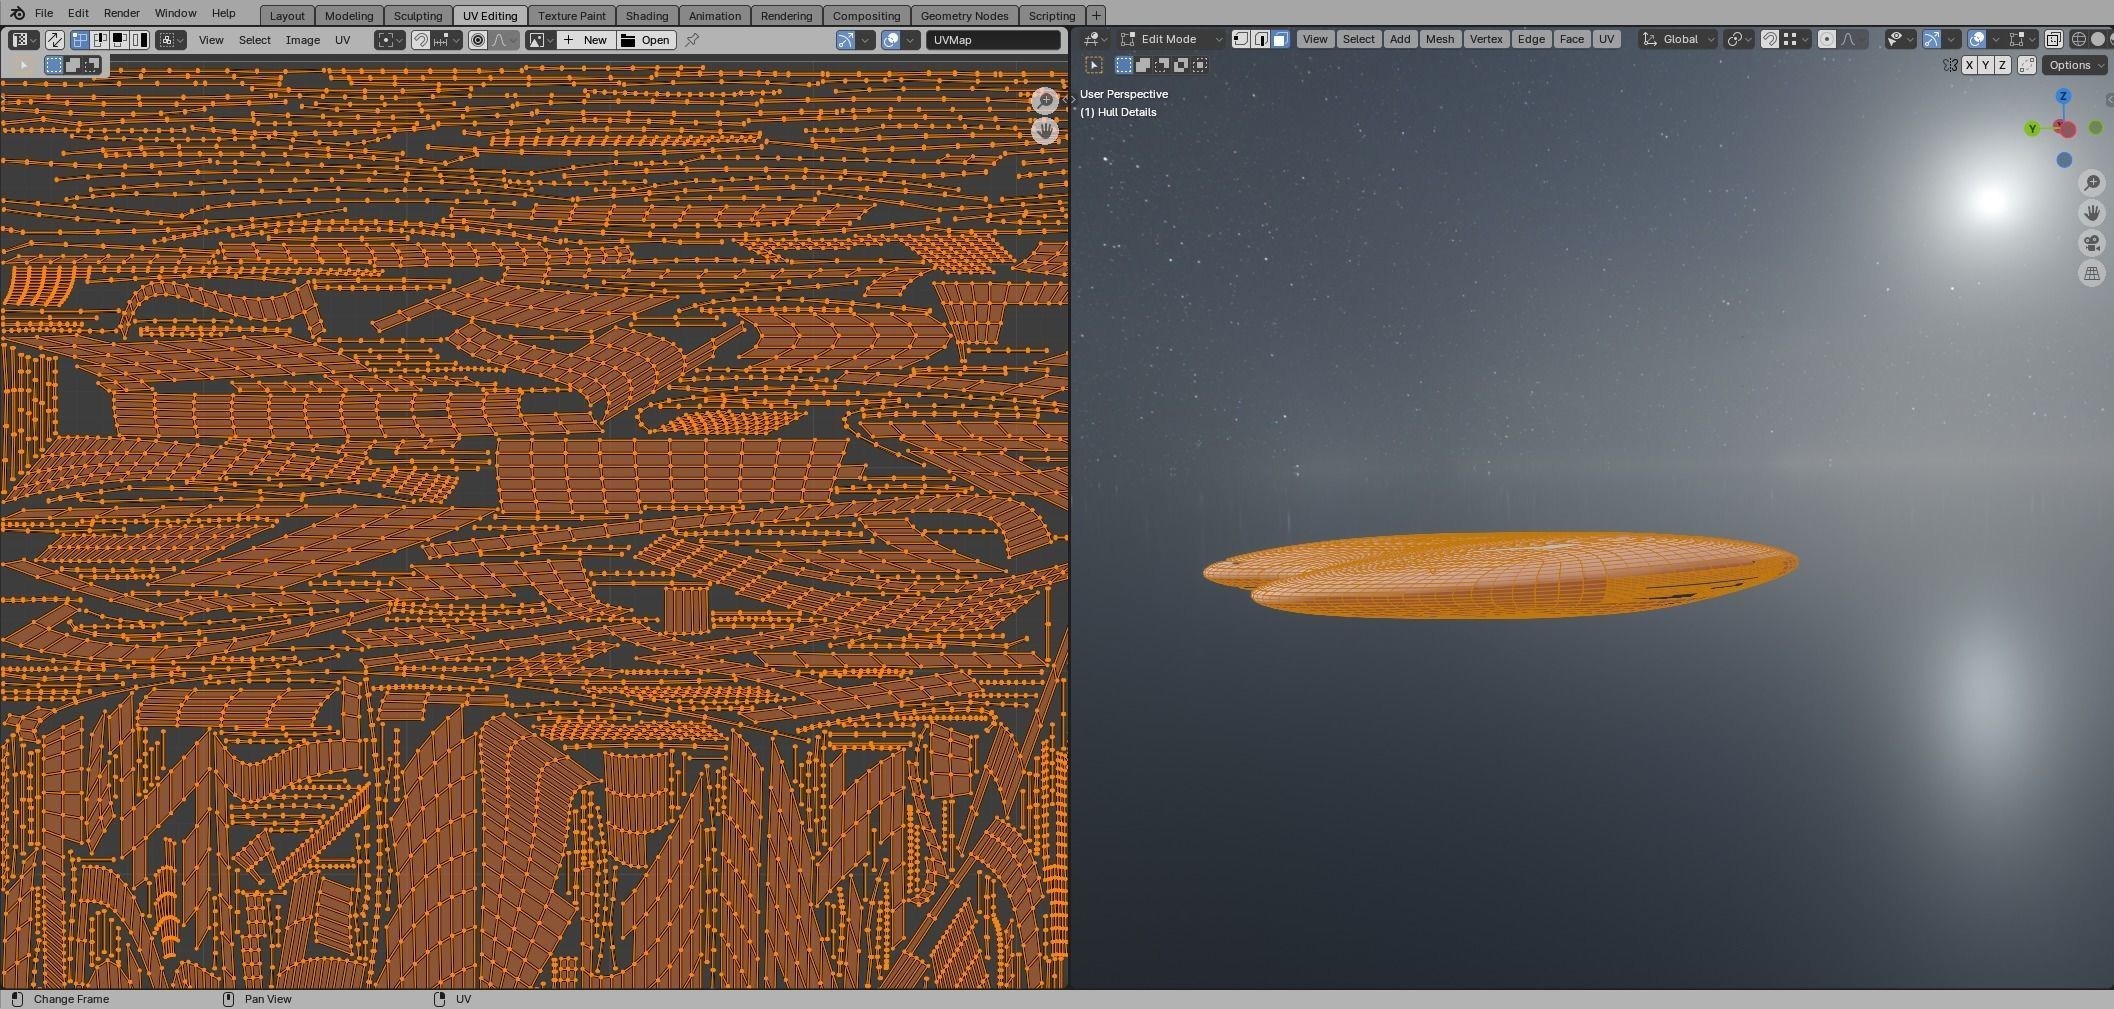Click the UVMap name field
Image resolution: width=2114 pixels, height=1009 pixels.
993,40
